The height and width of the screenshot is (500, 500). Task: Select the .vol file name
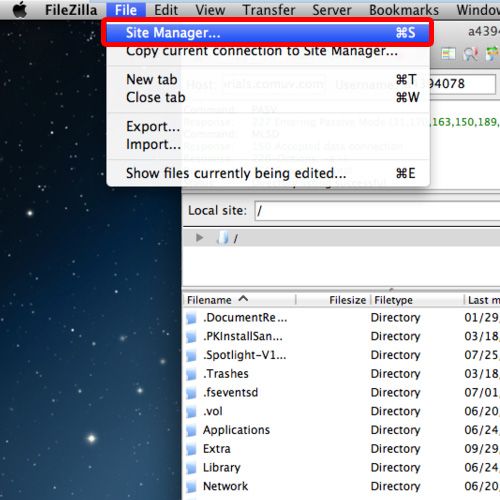click(213, 411)
